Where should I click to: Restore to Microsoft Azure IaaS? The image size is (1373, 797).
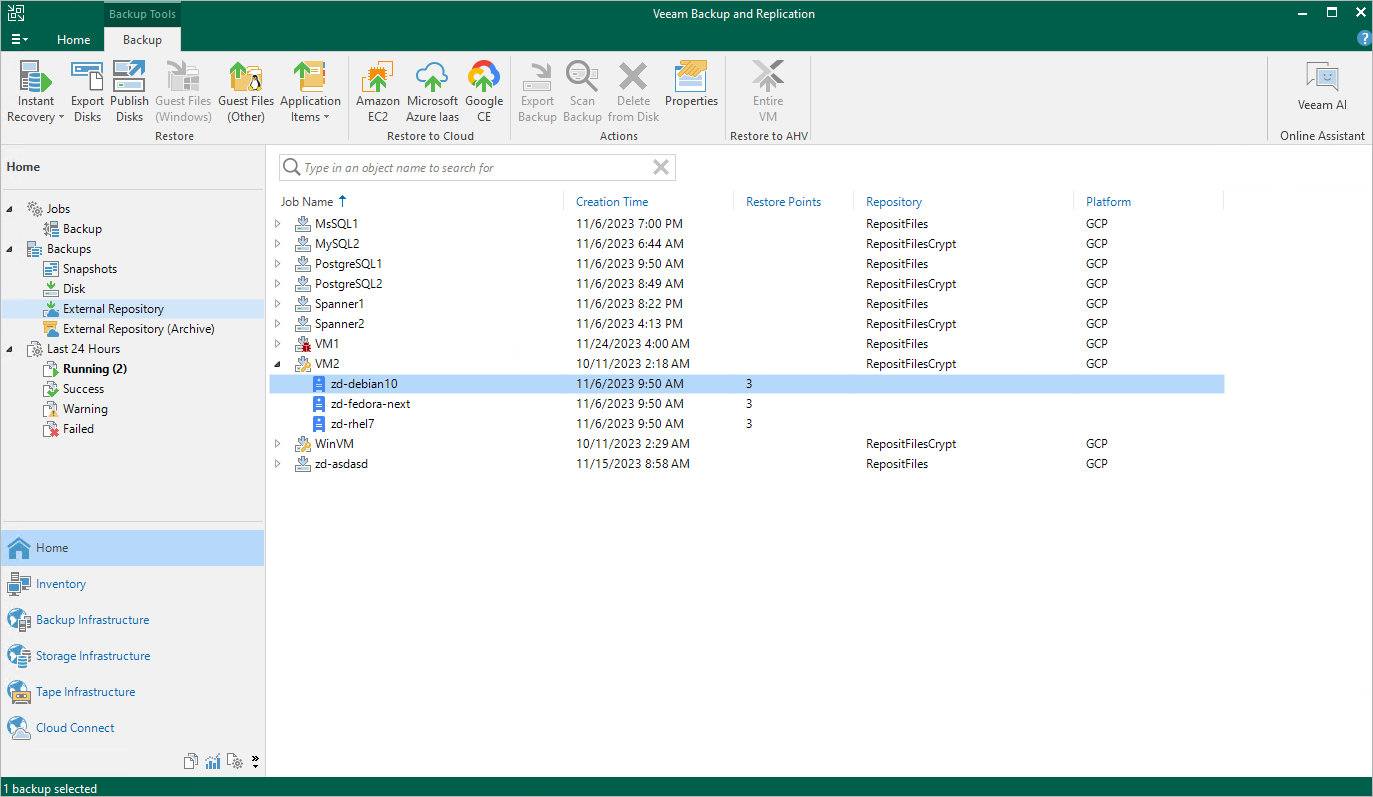pos(432,91)
